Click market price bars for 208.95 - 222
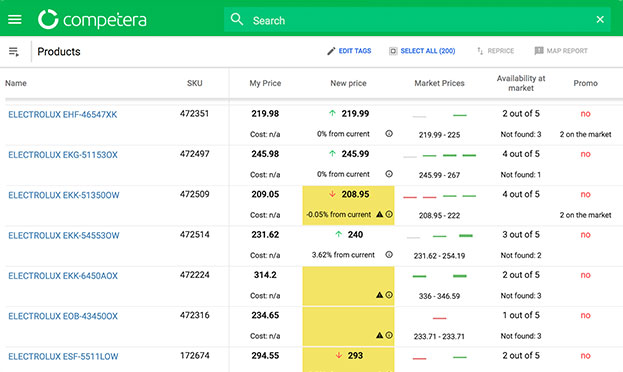Screen dimensions: 623x372 pos(439,196)
